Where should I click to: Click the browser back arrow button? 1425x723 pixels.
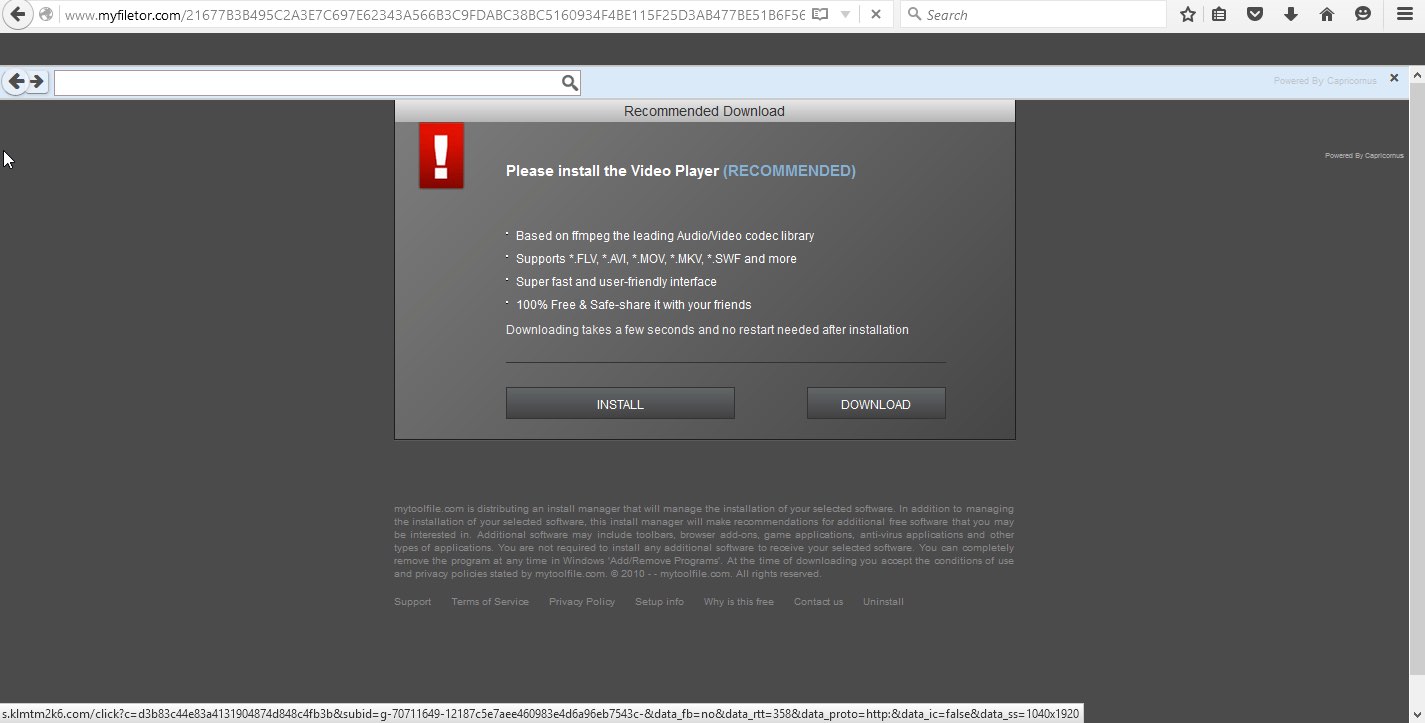pyautogui.click(x=17, y=15)
